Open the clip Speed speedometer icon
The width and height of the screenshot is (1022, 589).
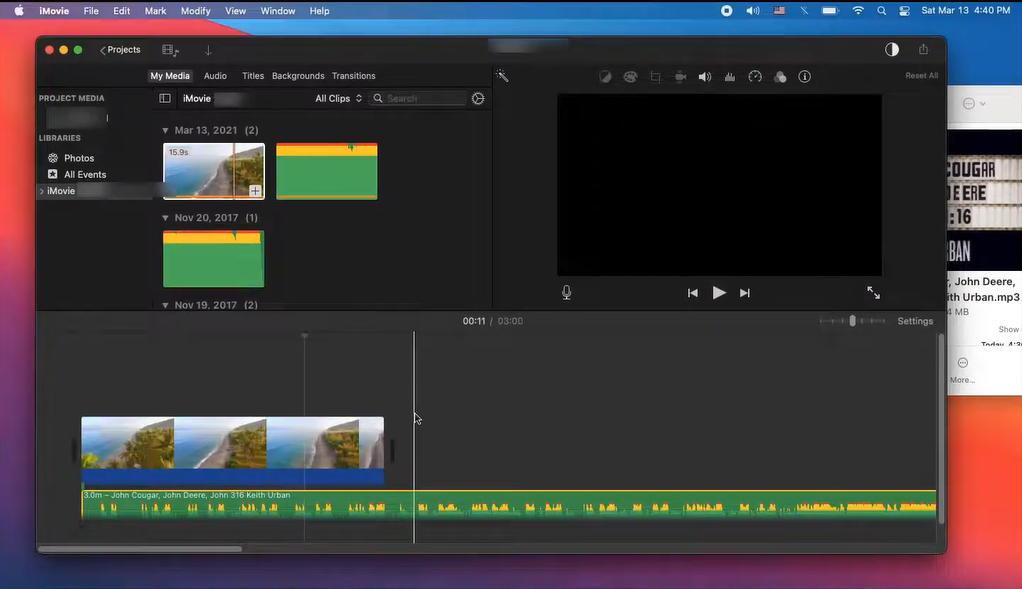tap(755, 76)
